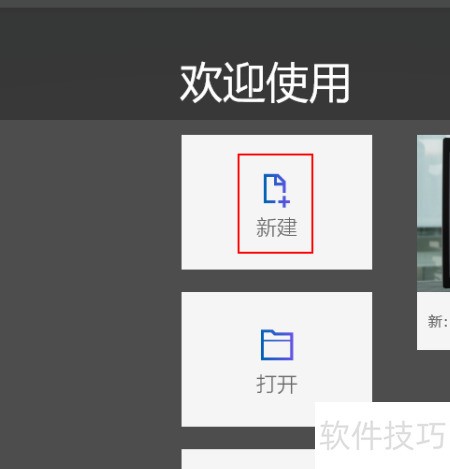Click the folded corner of page icon
450x469 pixels.
(281, 180)
